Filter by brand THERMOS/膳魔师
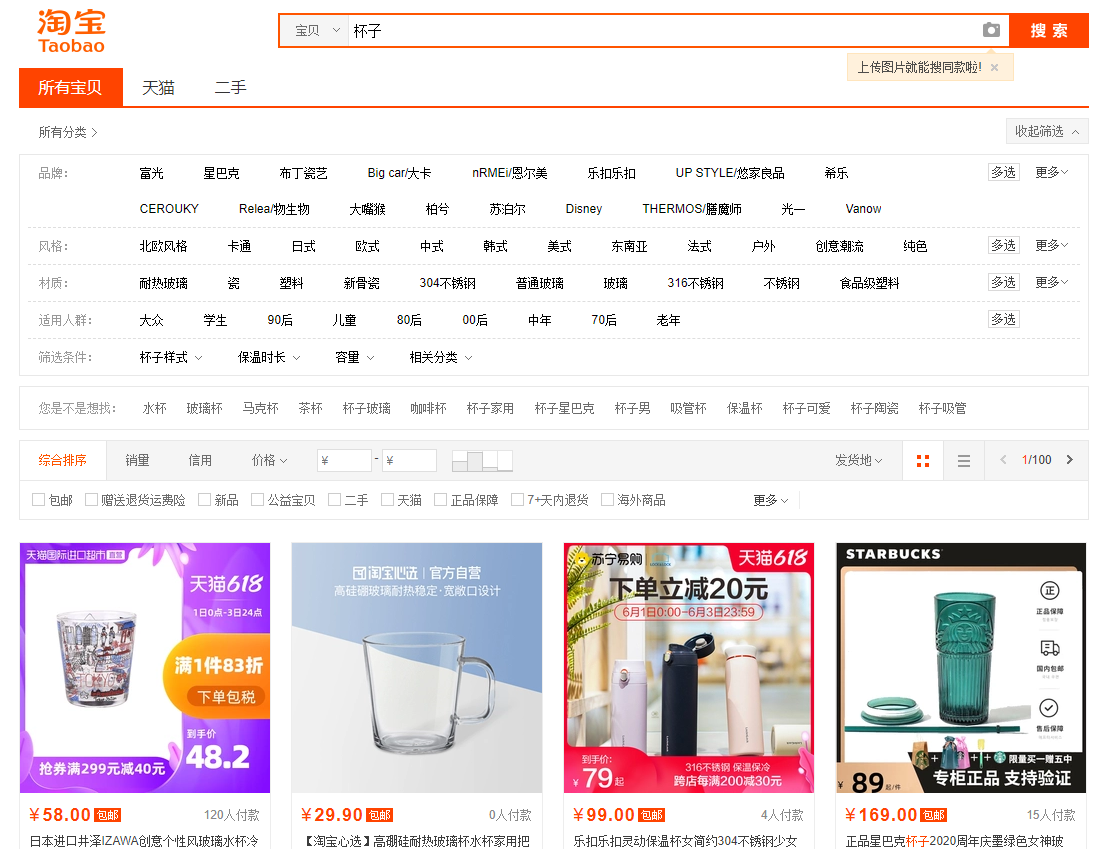The width and height of the screenshot is (1096, 849). 691,209
